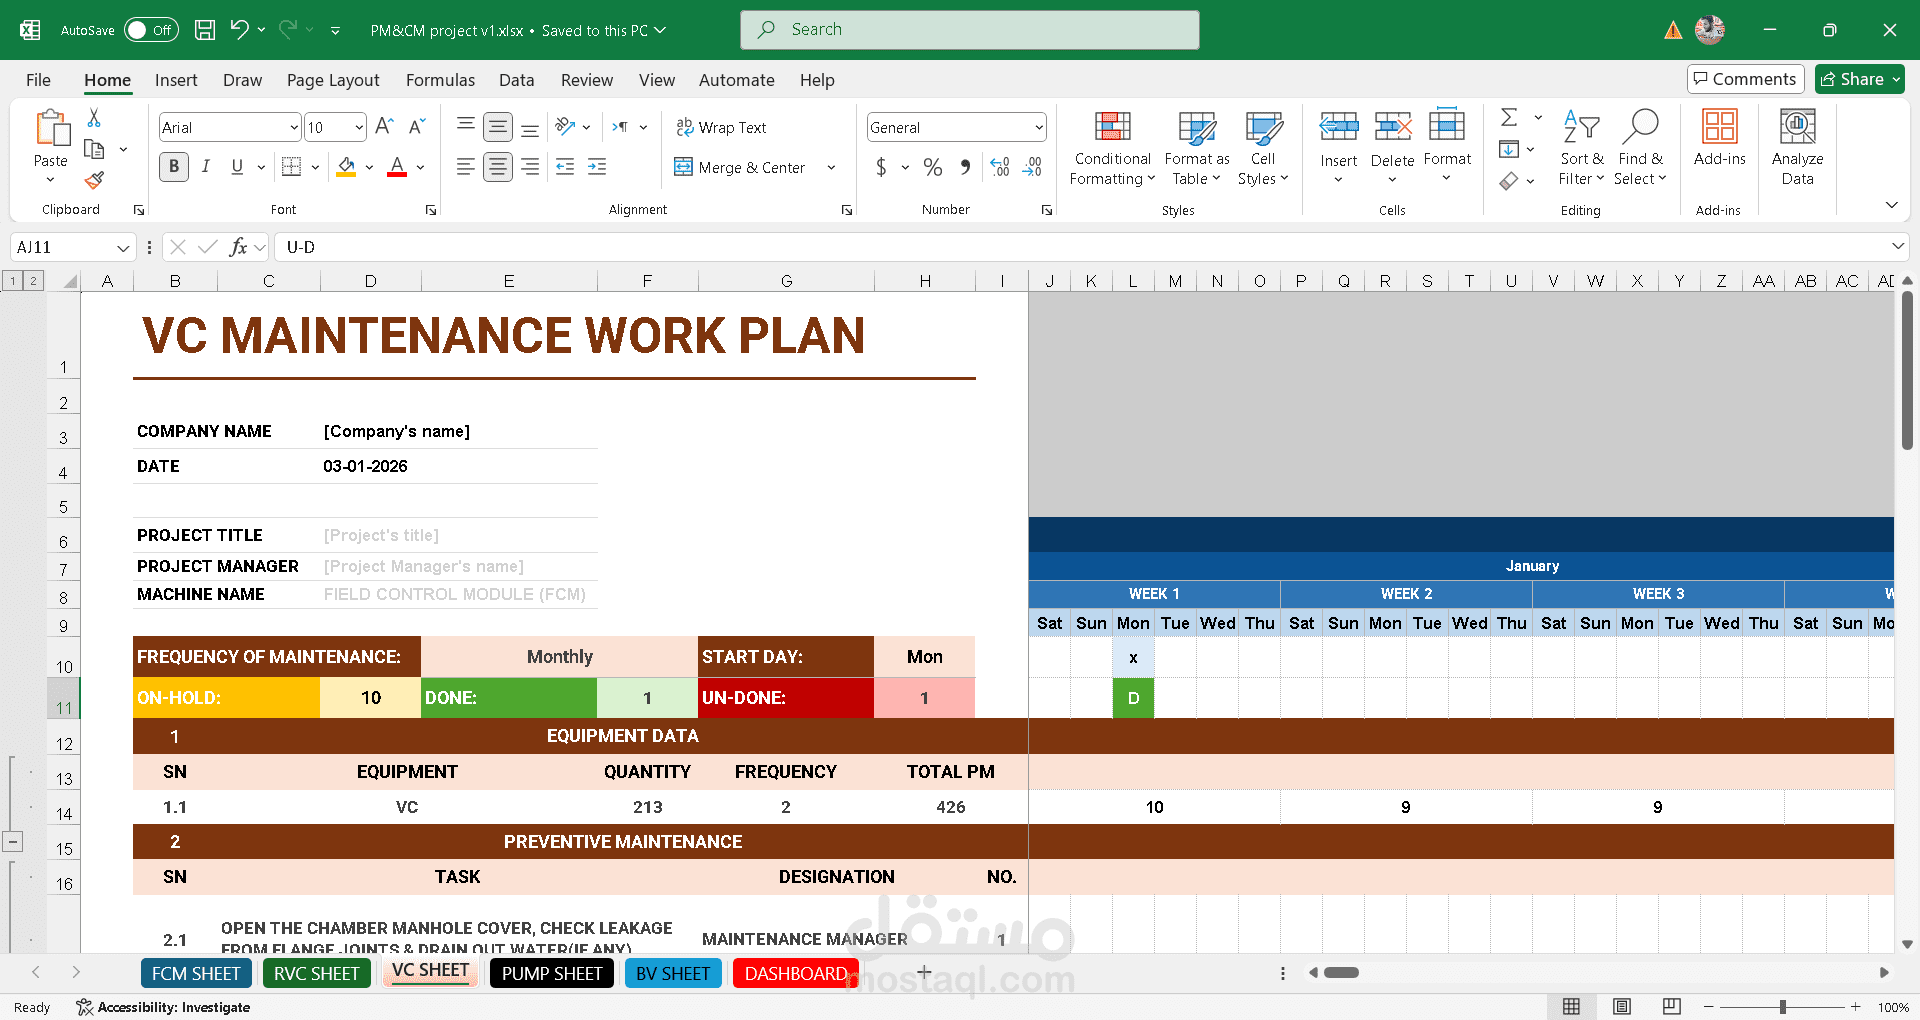The width and height of the screenshot is (1920, 1020).
Task: Click the AutoSum sigma icon
Action: point(1509,118)
